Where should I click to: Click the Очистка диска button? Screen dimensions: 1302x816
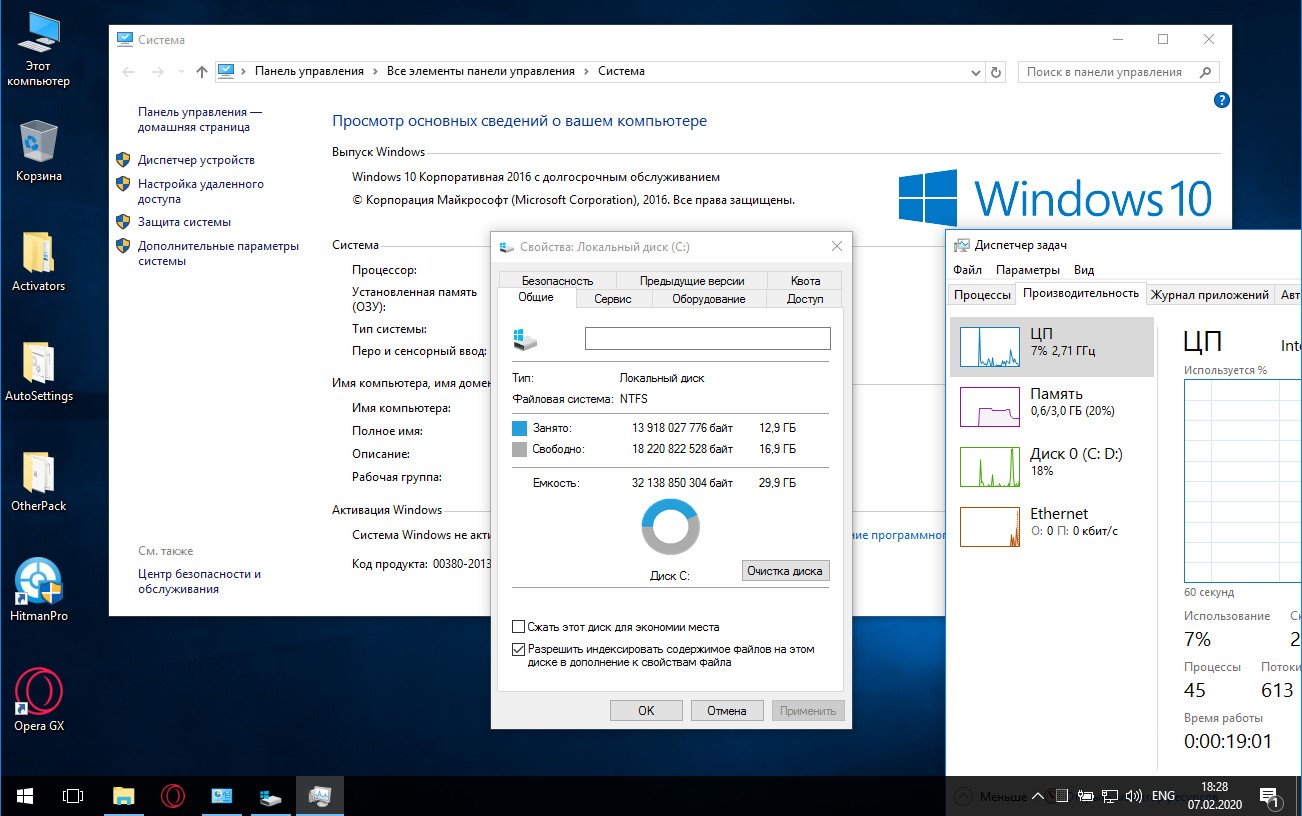(785, 571)
